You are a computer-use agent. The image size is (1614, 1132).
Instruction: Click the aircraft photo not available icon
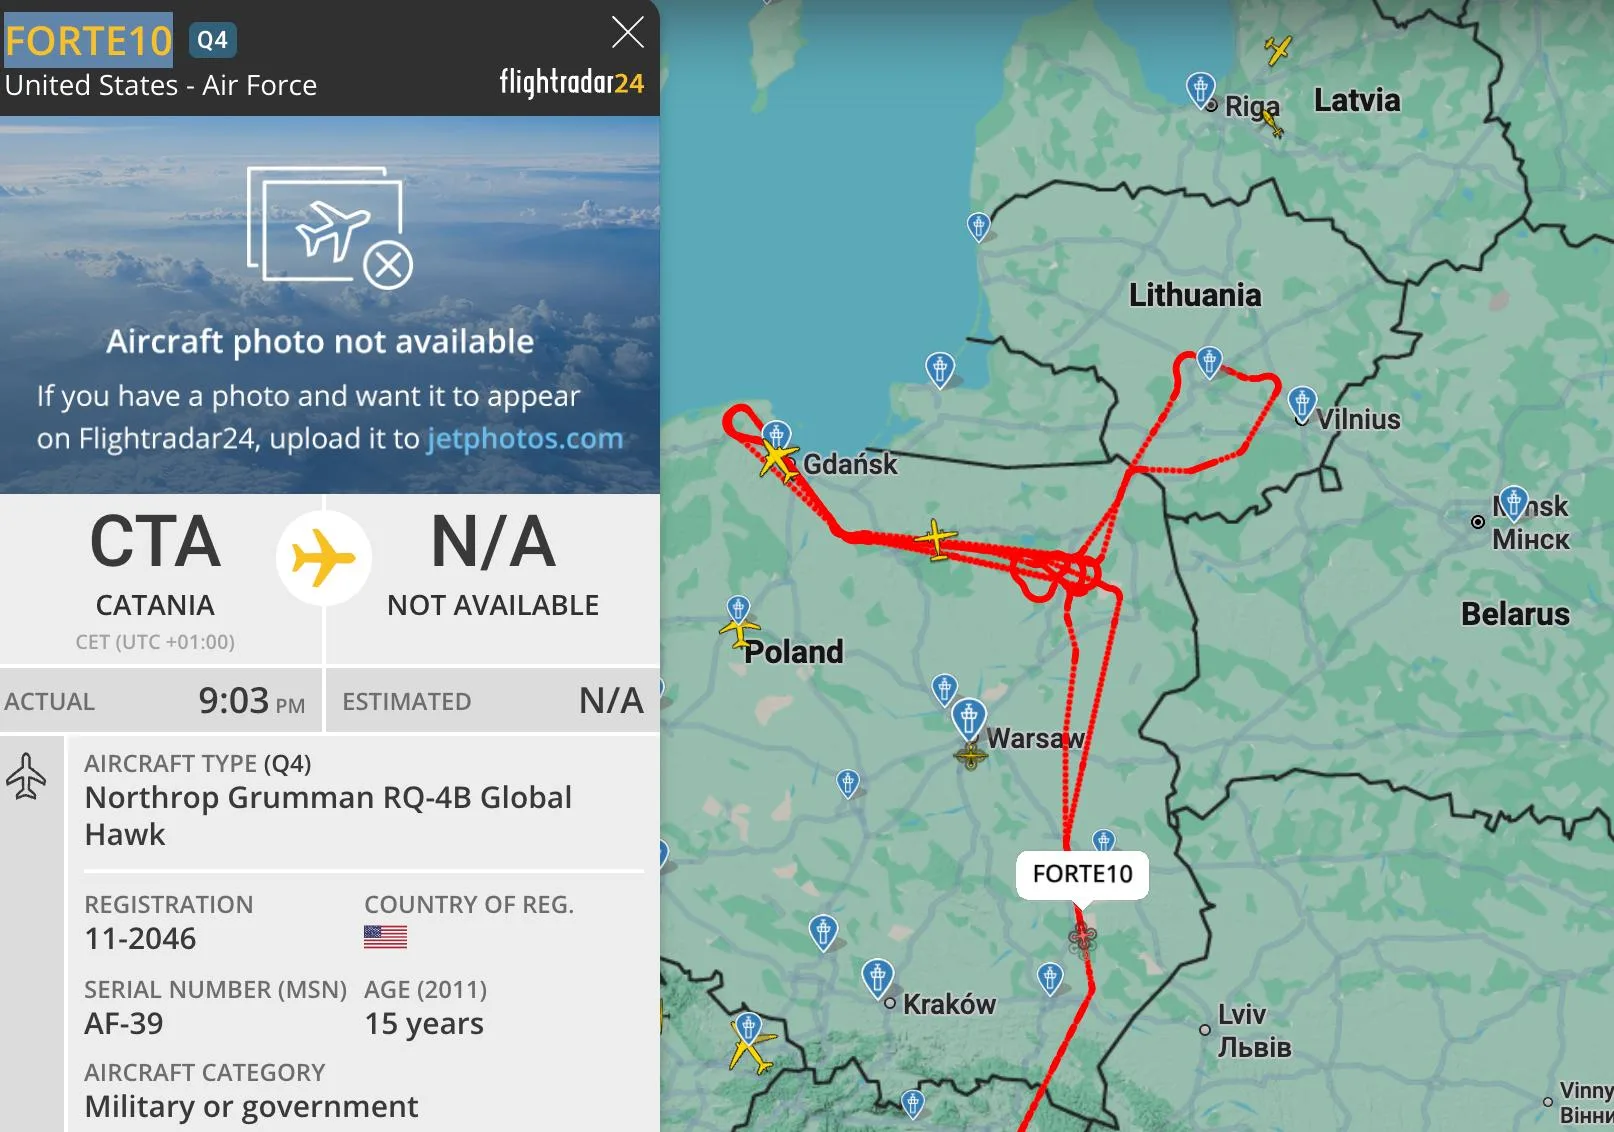point(329,227)
